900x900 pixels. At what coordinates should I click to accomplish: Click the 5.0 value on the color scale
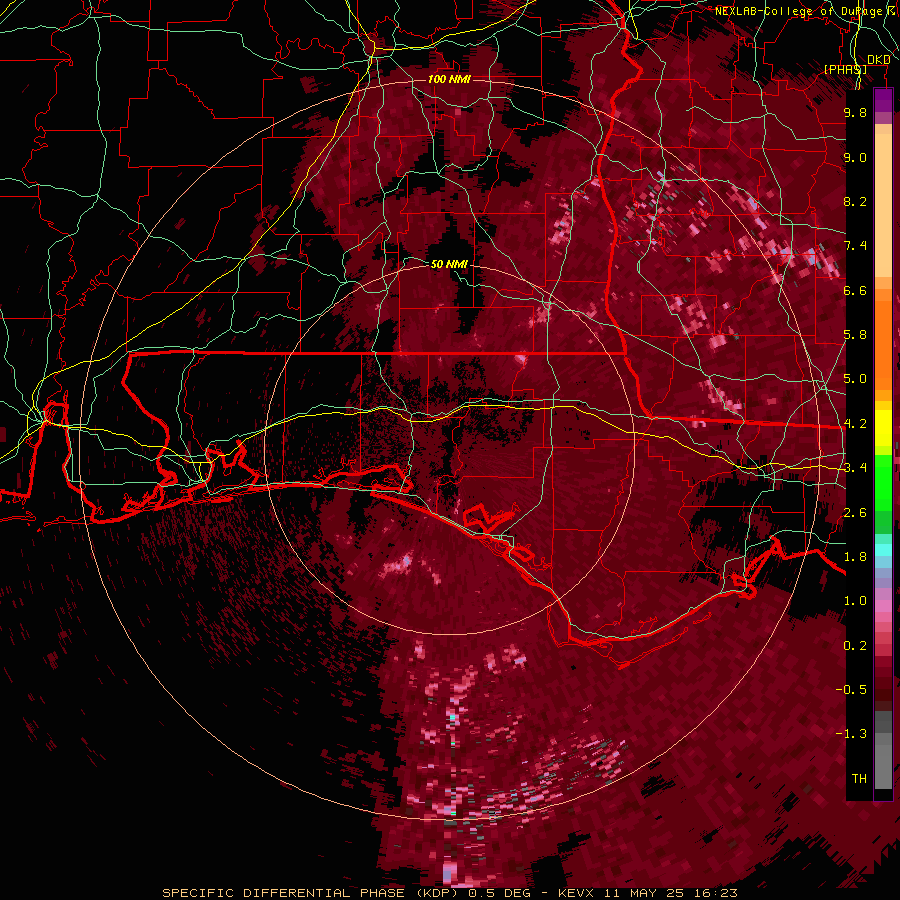(855, 379)
